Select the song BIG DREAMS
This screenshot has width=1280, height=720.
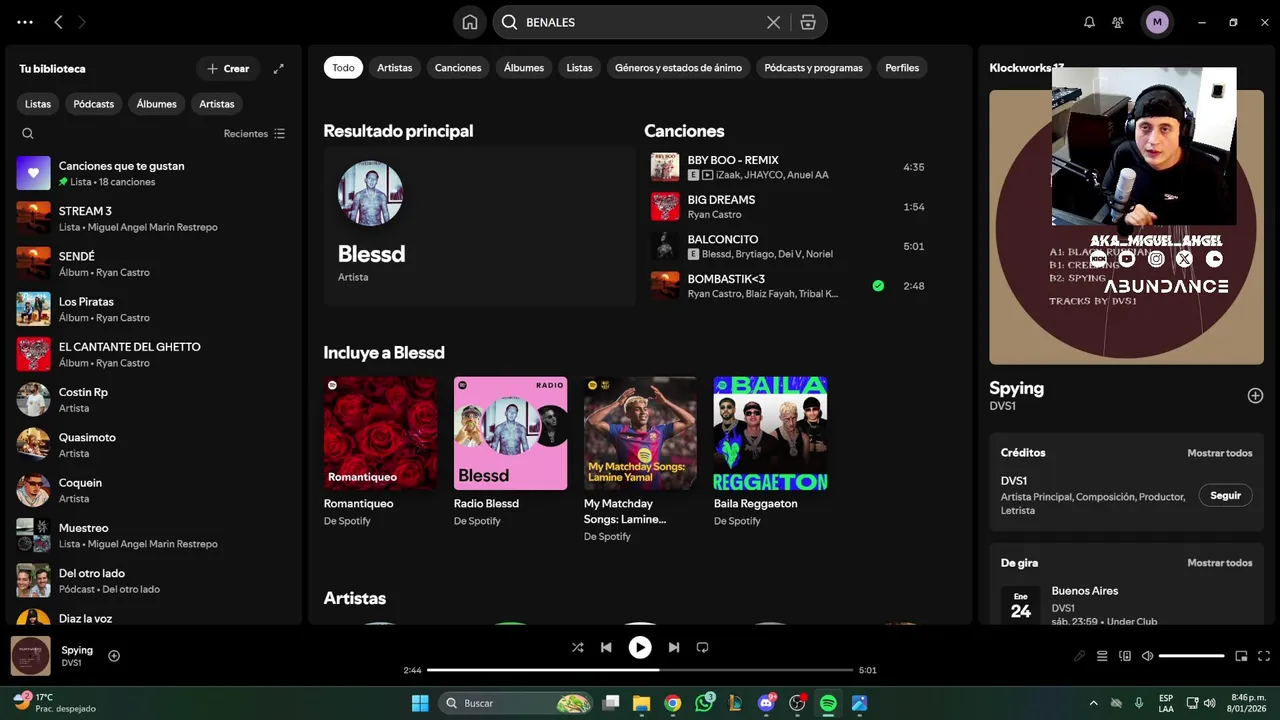click(721, 200)
